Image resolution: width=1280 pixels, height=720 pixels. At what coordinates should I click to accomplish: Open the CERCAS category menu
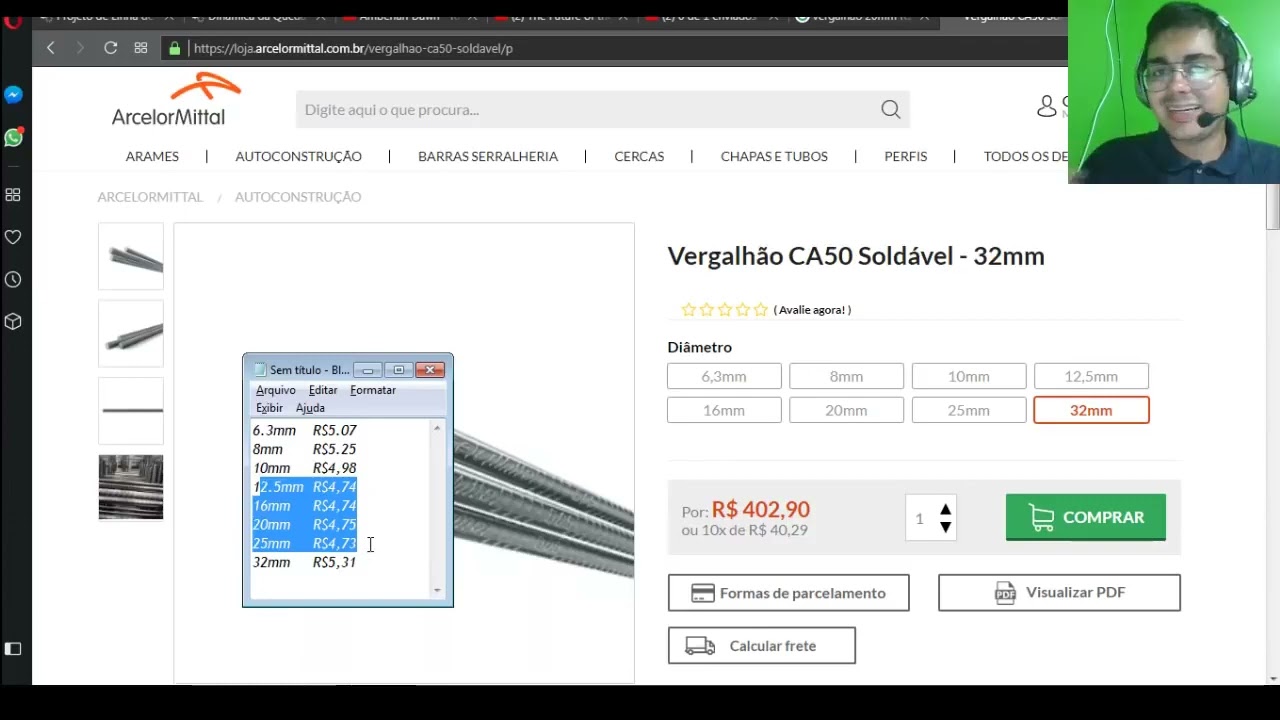[x=639, y=156]
